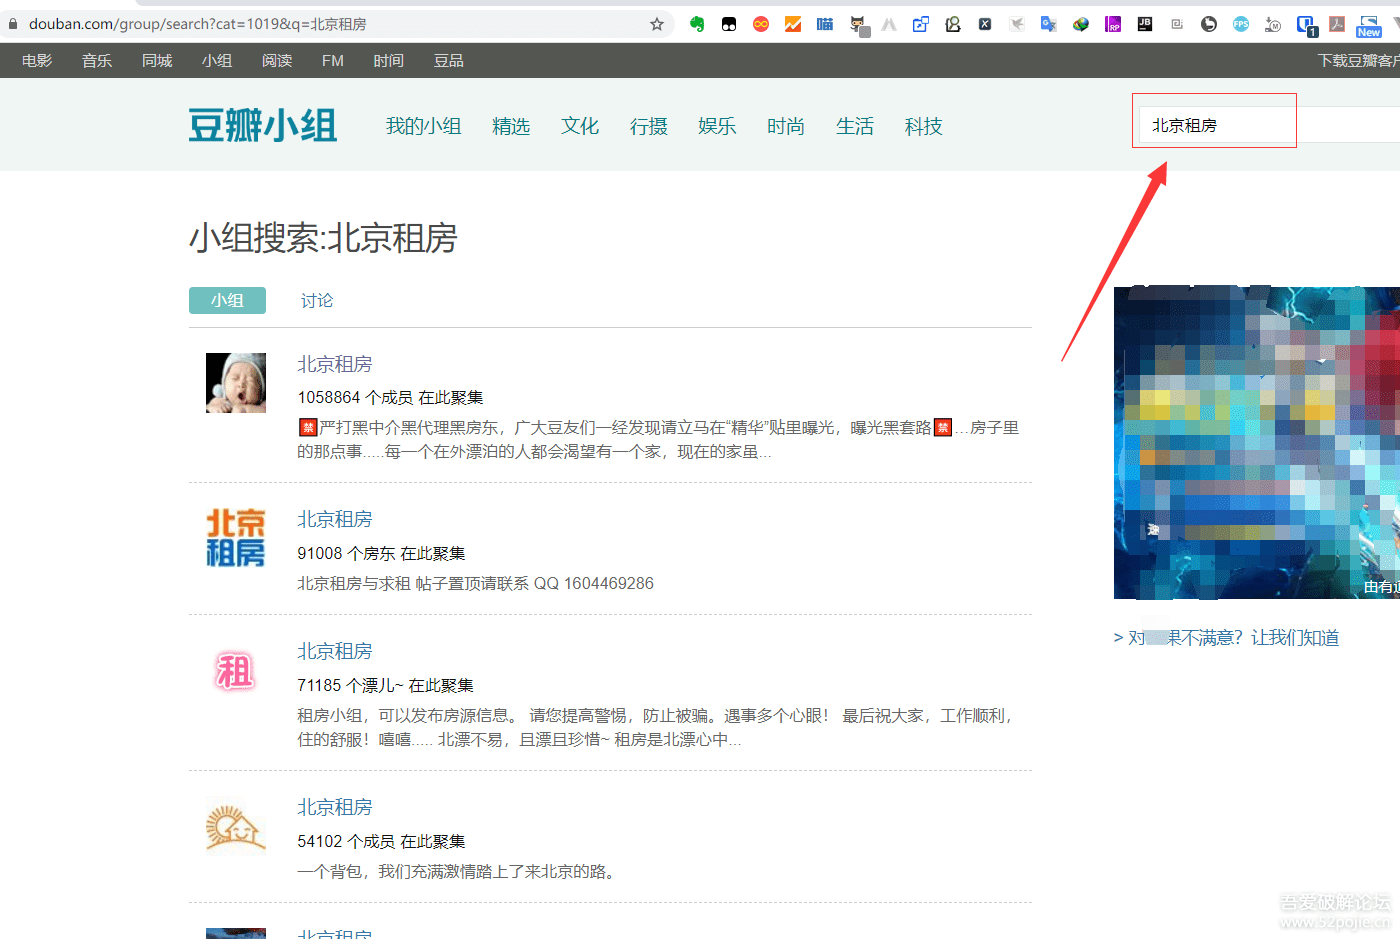
Task: Click the FPS extension icon
Action: [1241, 24]
